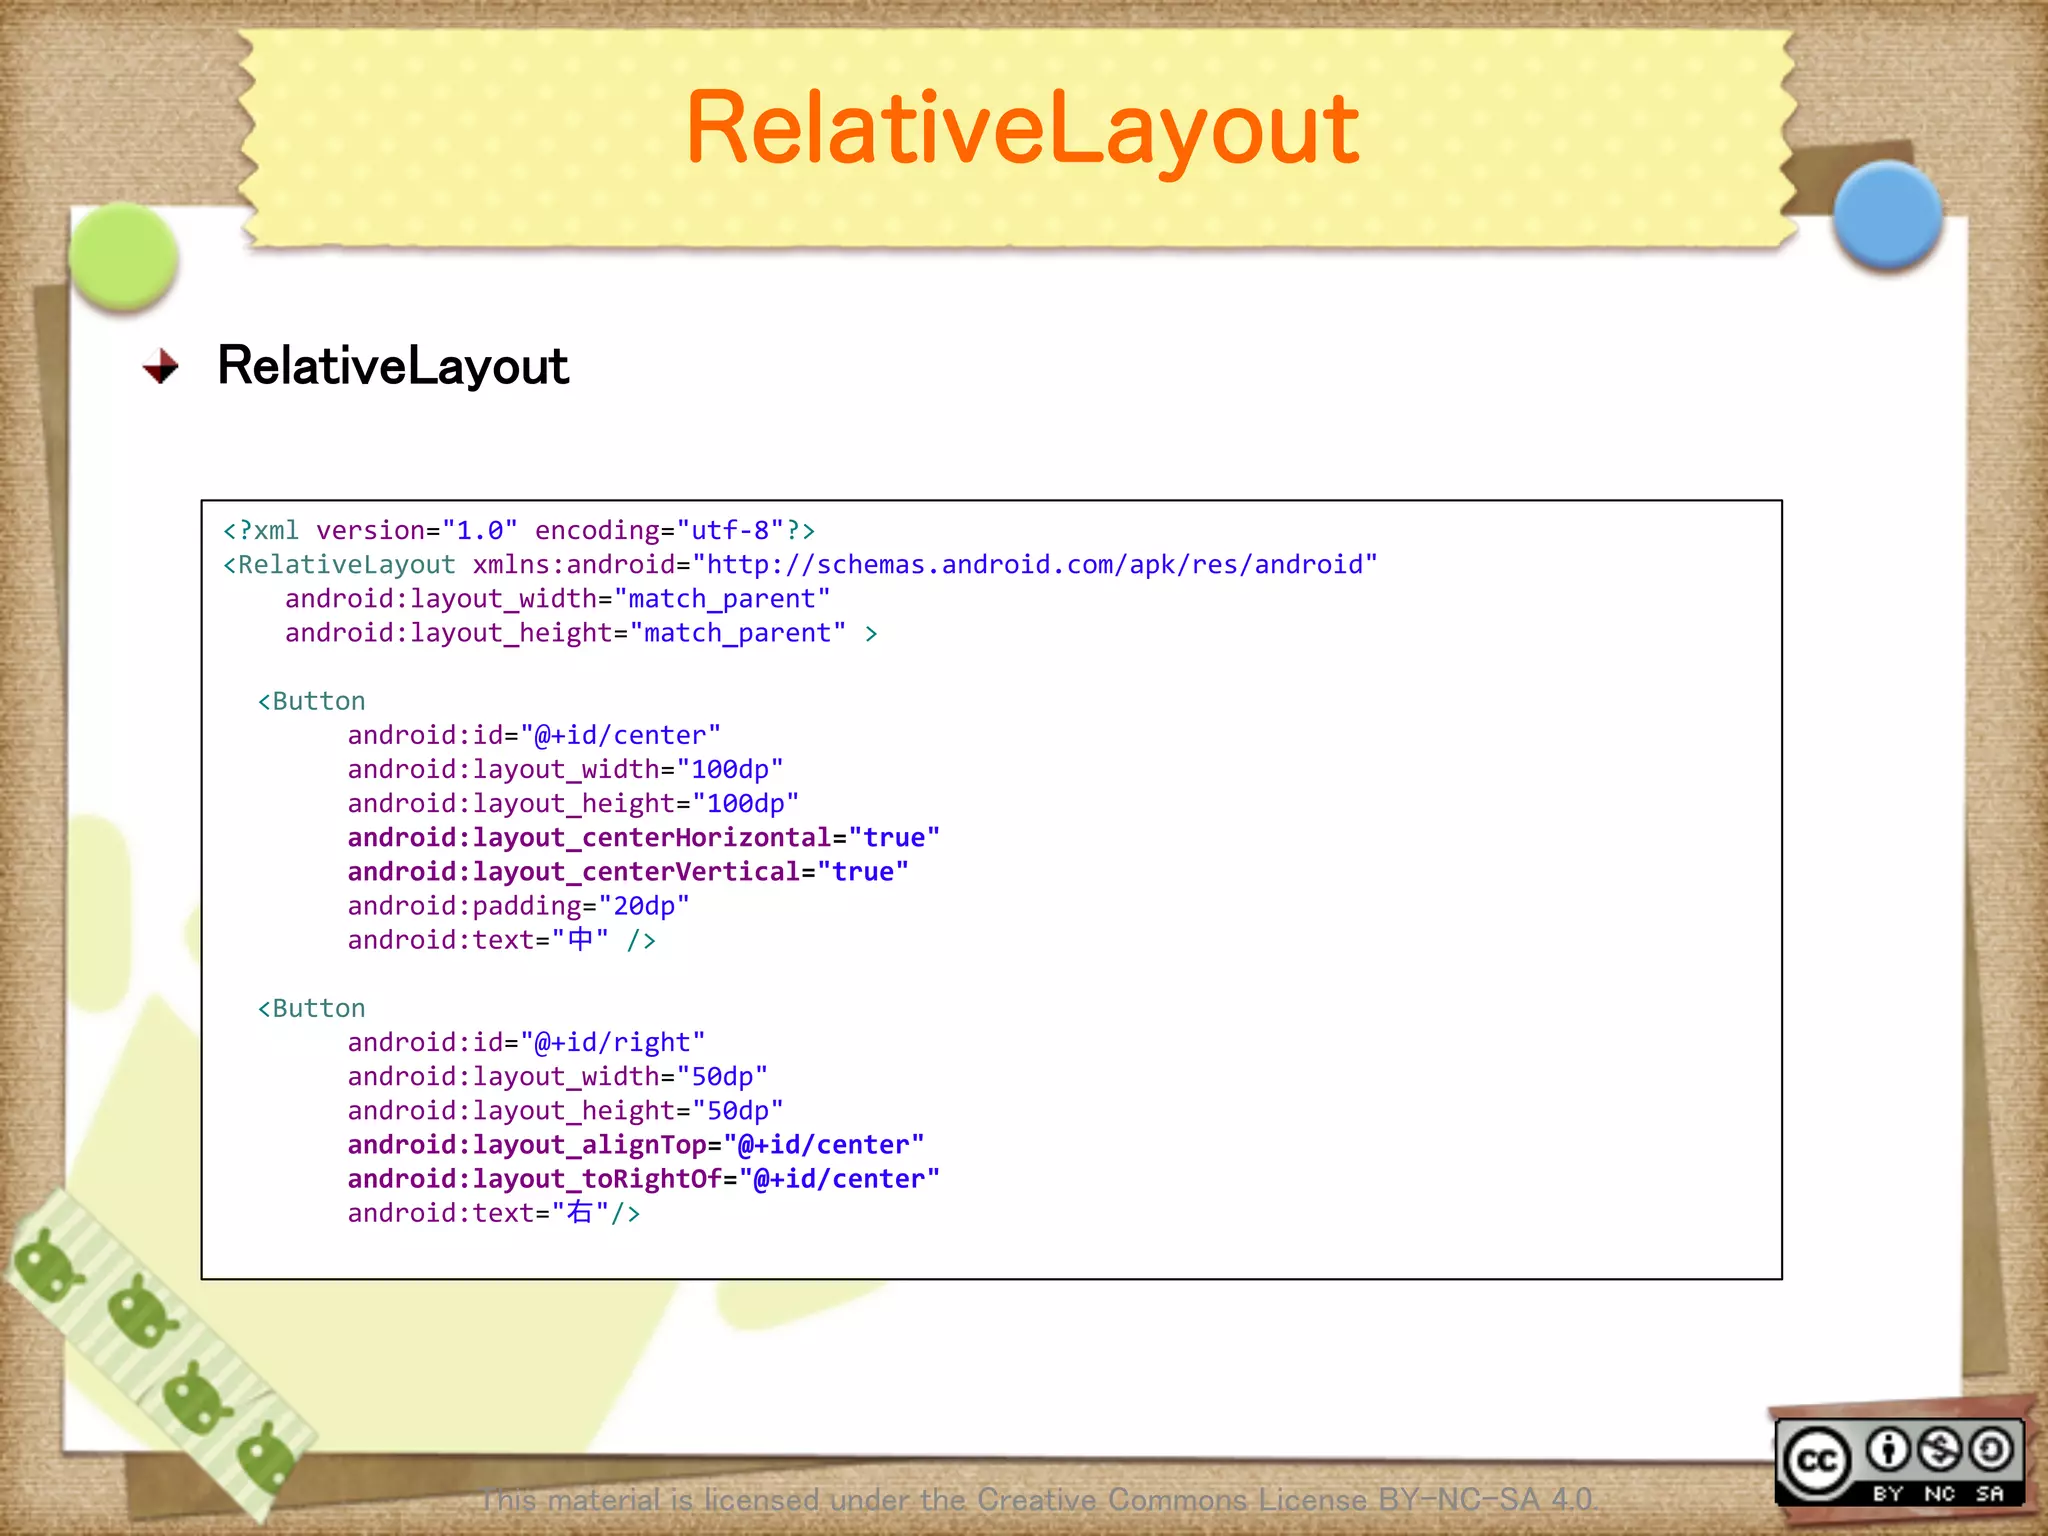Viewport: 2048px width, 1536px height.
Task: Click android:layout_height="100dp" line
Action: (x=573, y=803)
